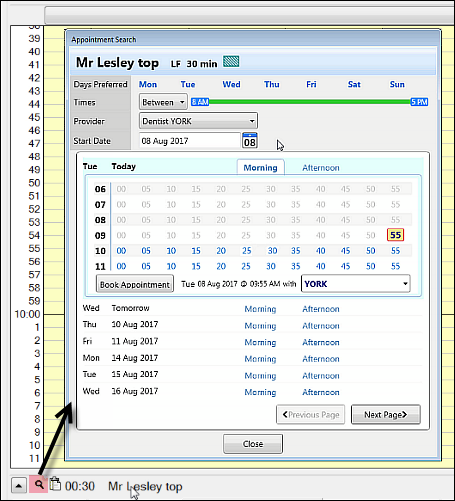Click the Start Date input field

coord(189,141)
